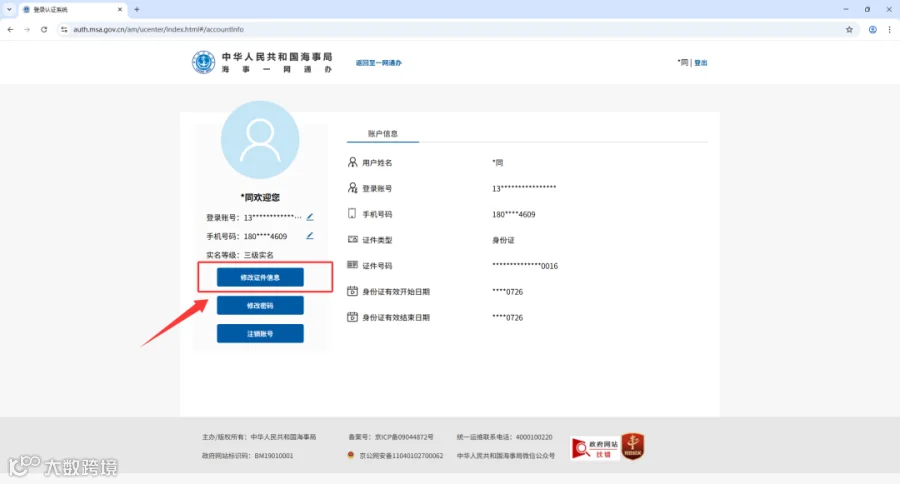Click the 身份证 certificate type value
The height and width of the screenshot is (484, 900).
click(503, 240)
